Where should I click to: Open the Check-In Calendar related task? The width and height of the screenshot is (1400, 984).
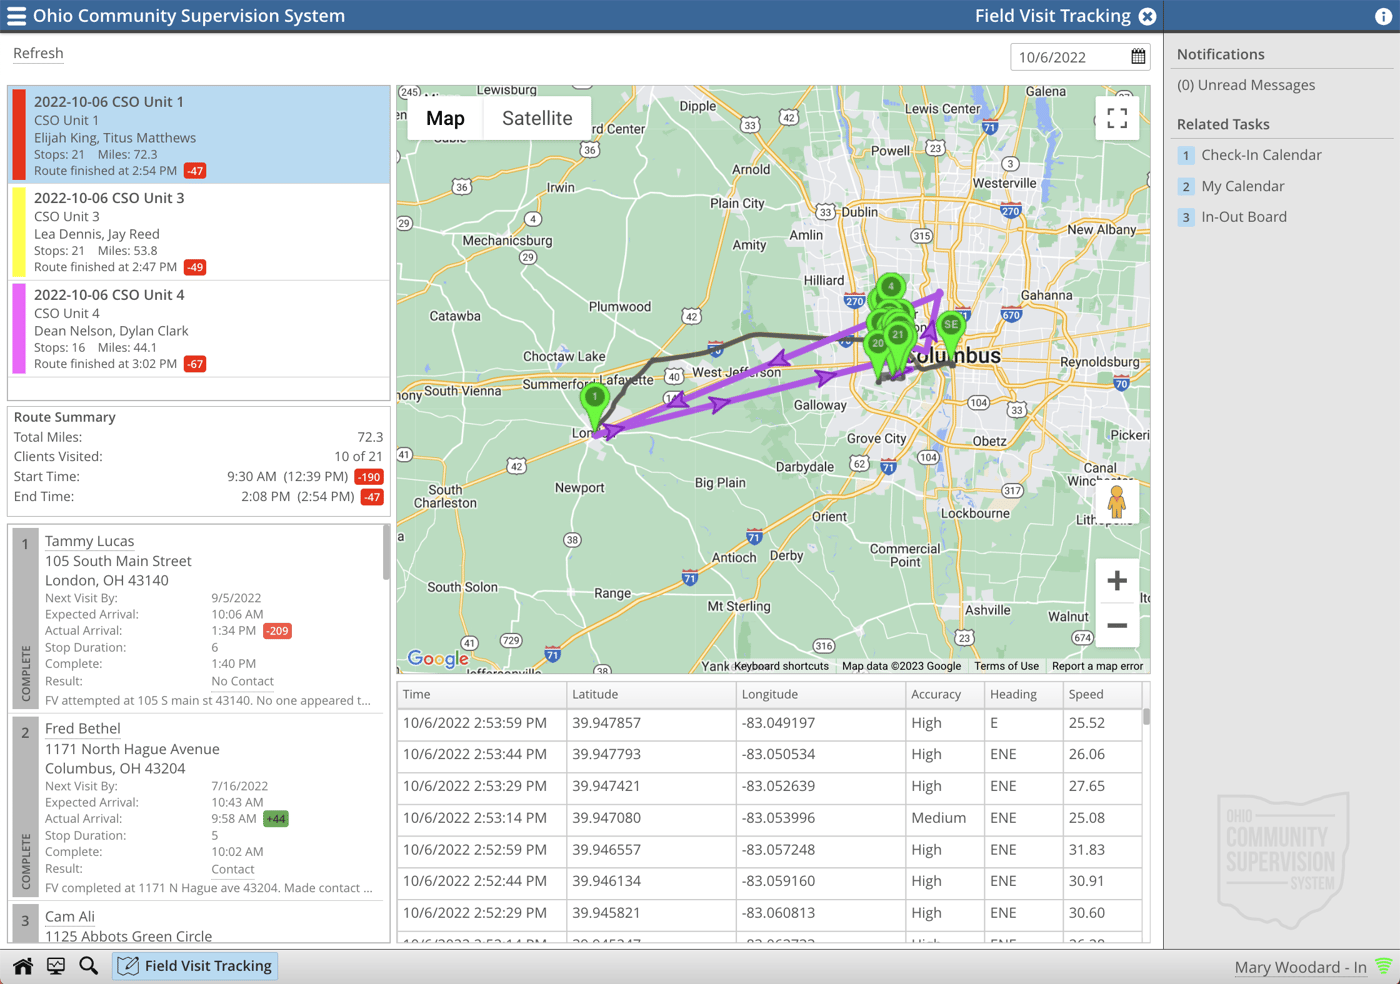click(1261, 155)
